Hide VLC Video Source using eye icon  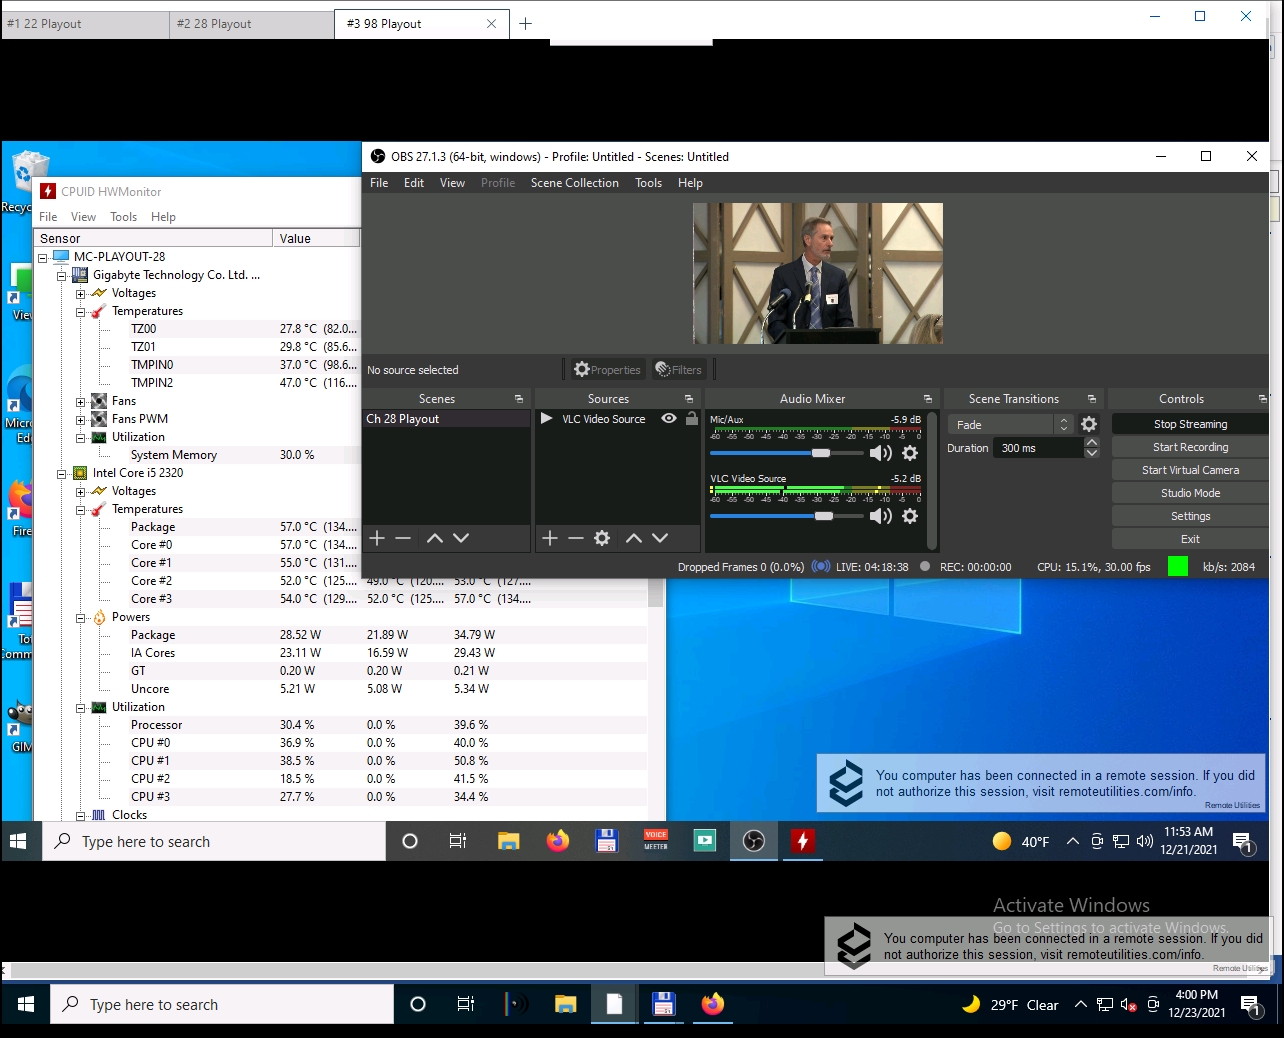(x=669, y=419)
